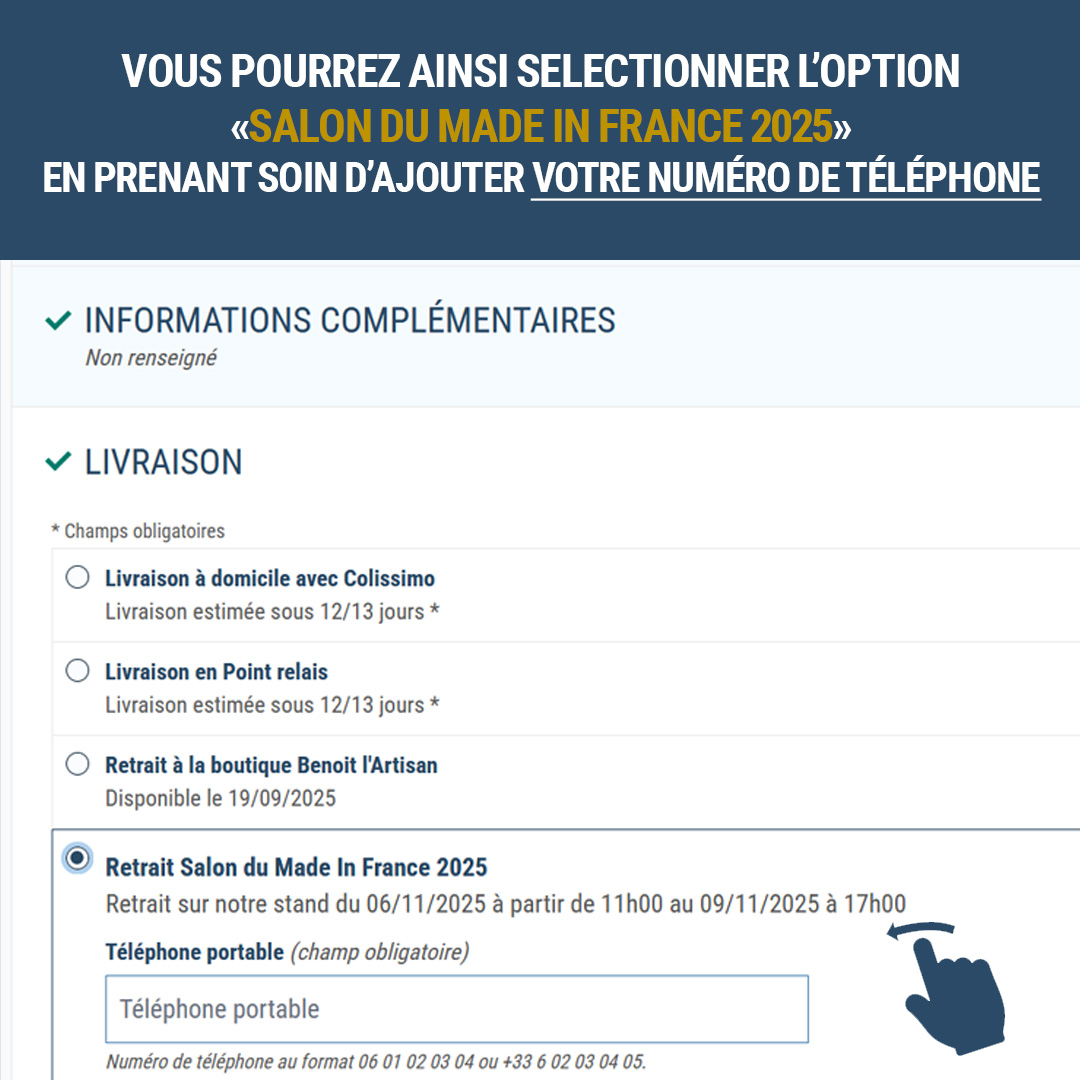The width and height of the screenshot is (1080, 1080).
Task: Expand the Informations complémentaires section header
Action: (350, 321)
